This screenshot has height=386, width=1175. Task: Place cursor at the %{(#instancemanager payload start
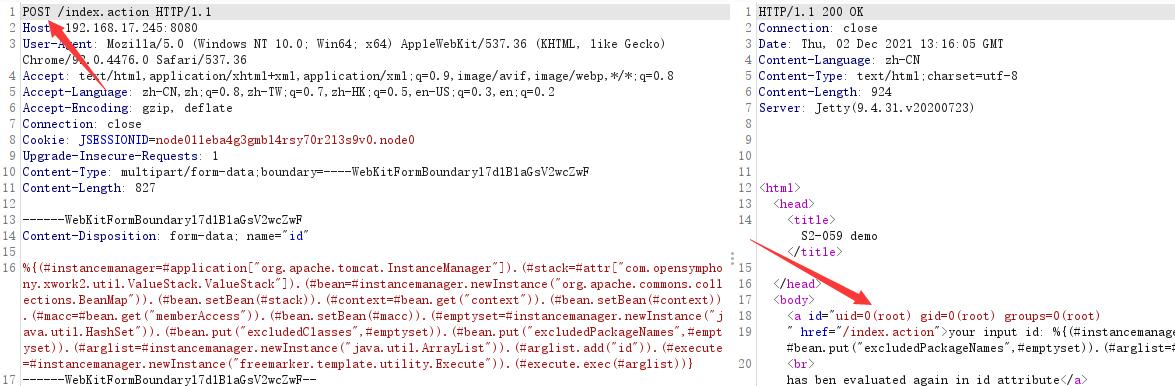[x=24, y=268]
